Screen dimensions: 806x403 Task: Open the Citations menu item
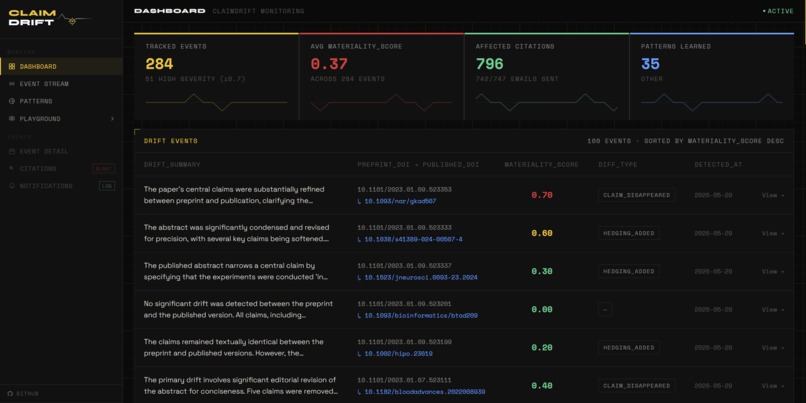pos(62,169)
